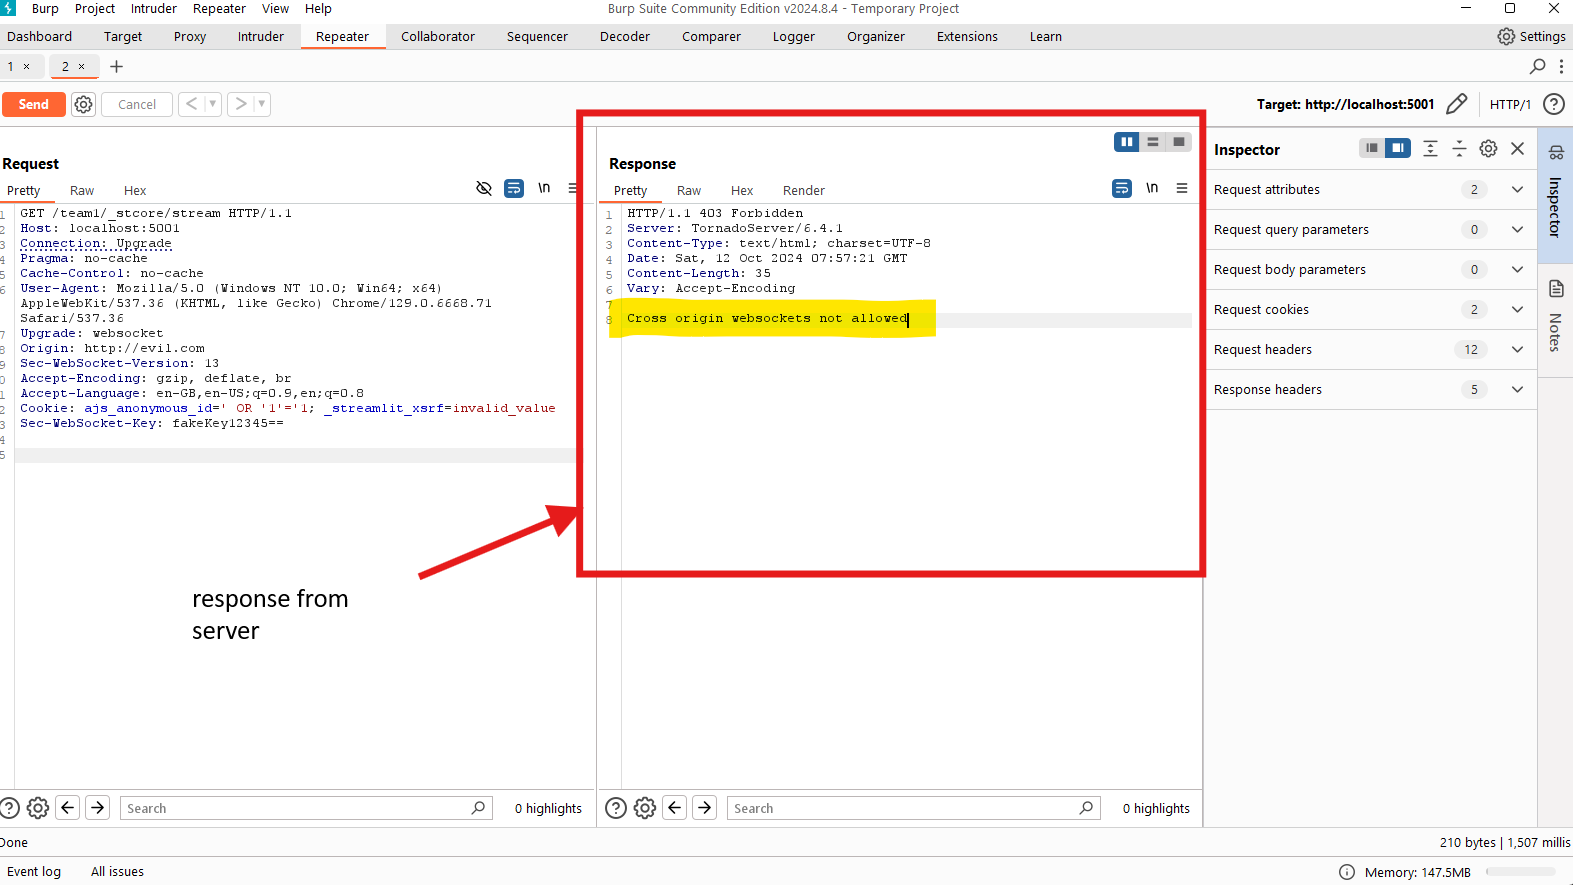The width and height of the screenshot is (1573, 885).
Task: Expand Request headers section
Action: click(1370, 350)
